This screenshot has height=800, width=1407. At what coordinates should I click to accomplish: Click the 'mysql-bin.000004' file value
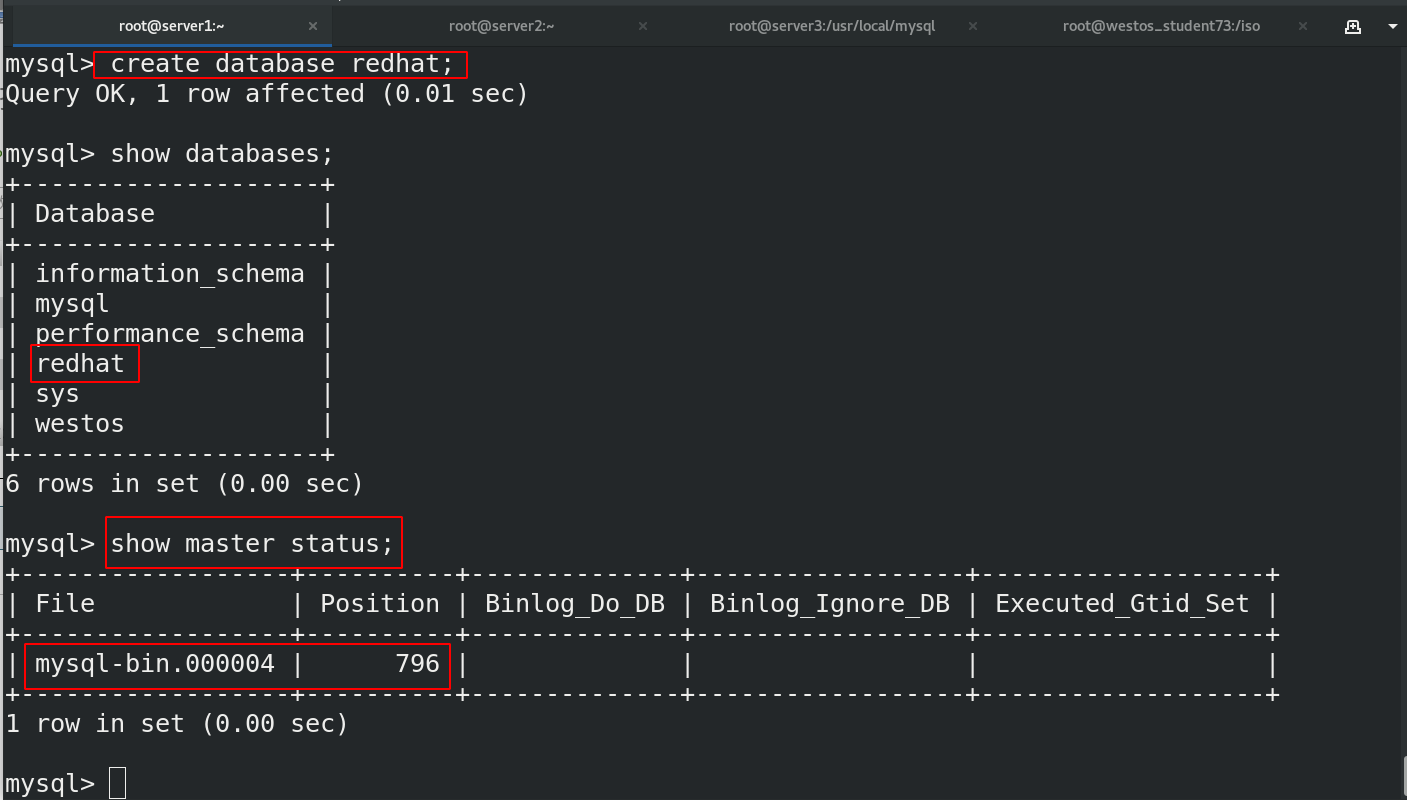155,664
